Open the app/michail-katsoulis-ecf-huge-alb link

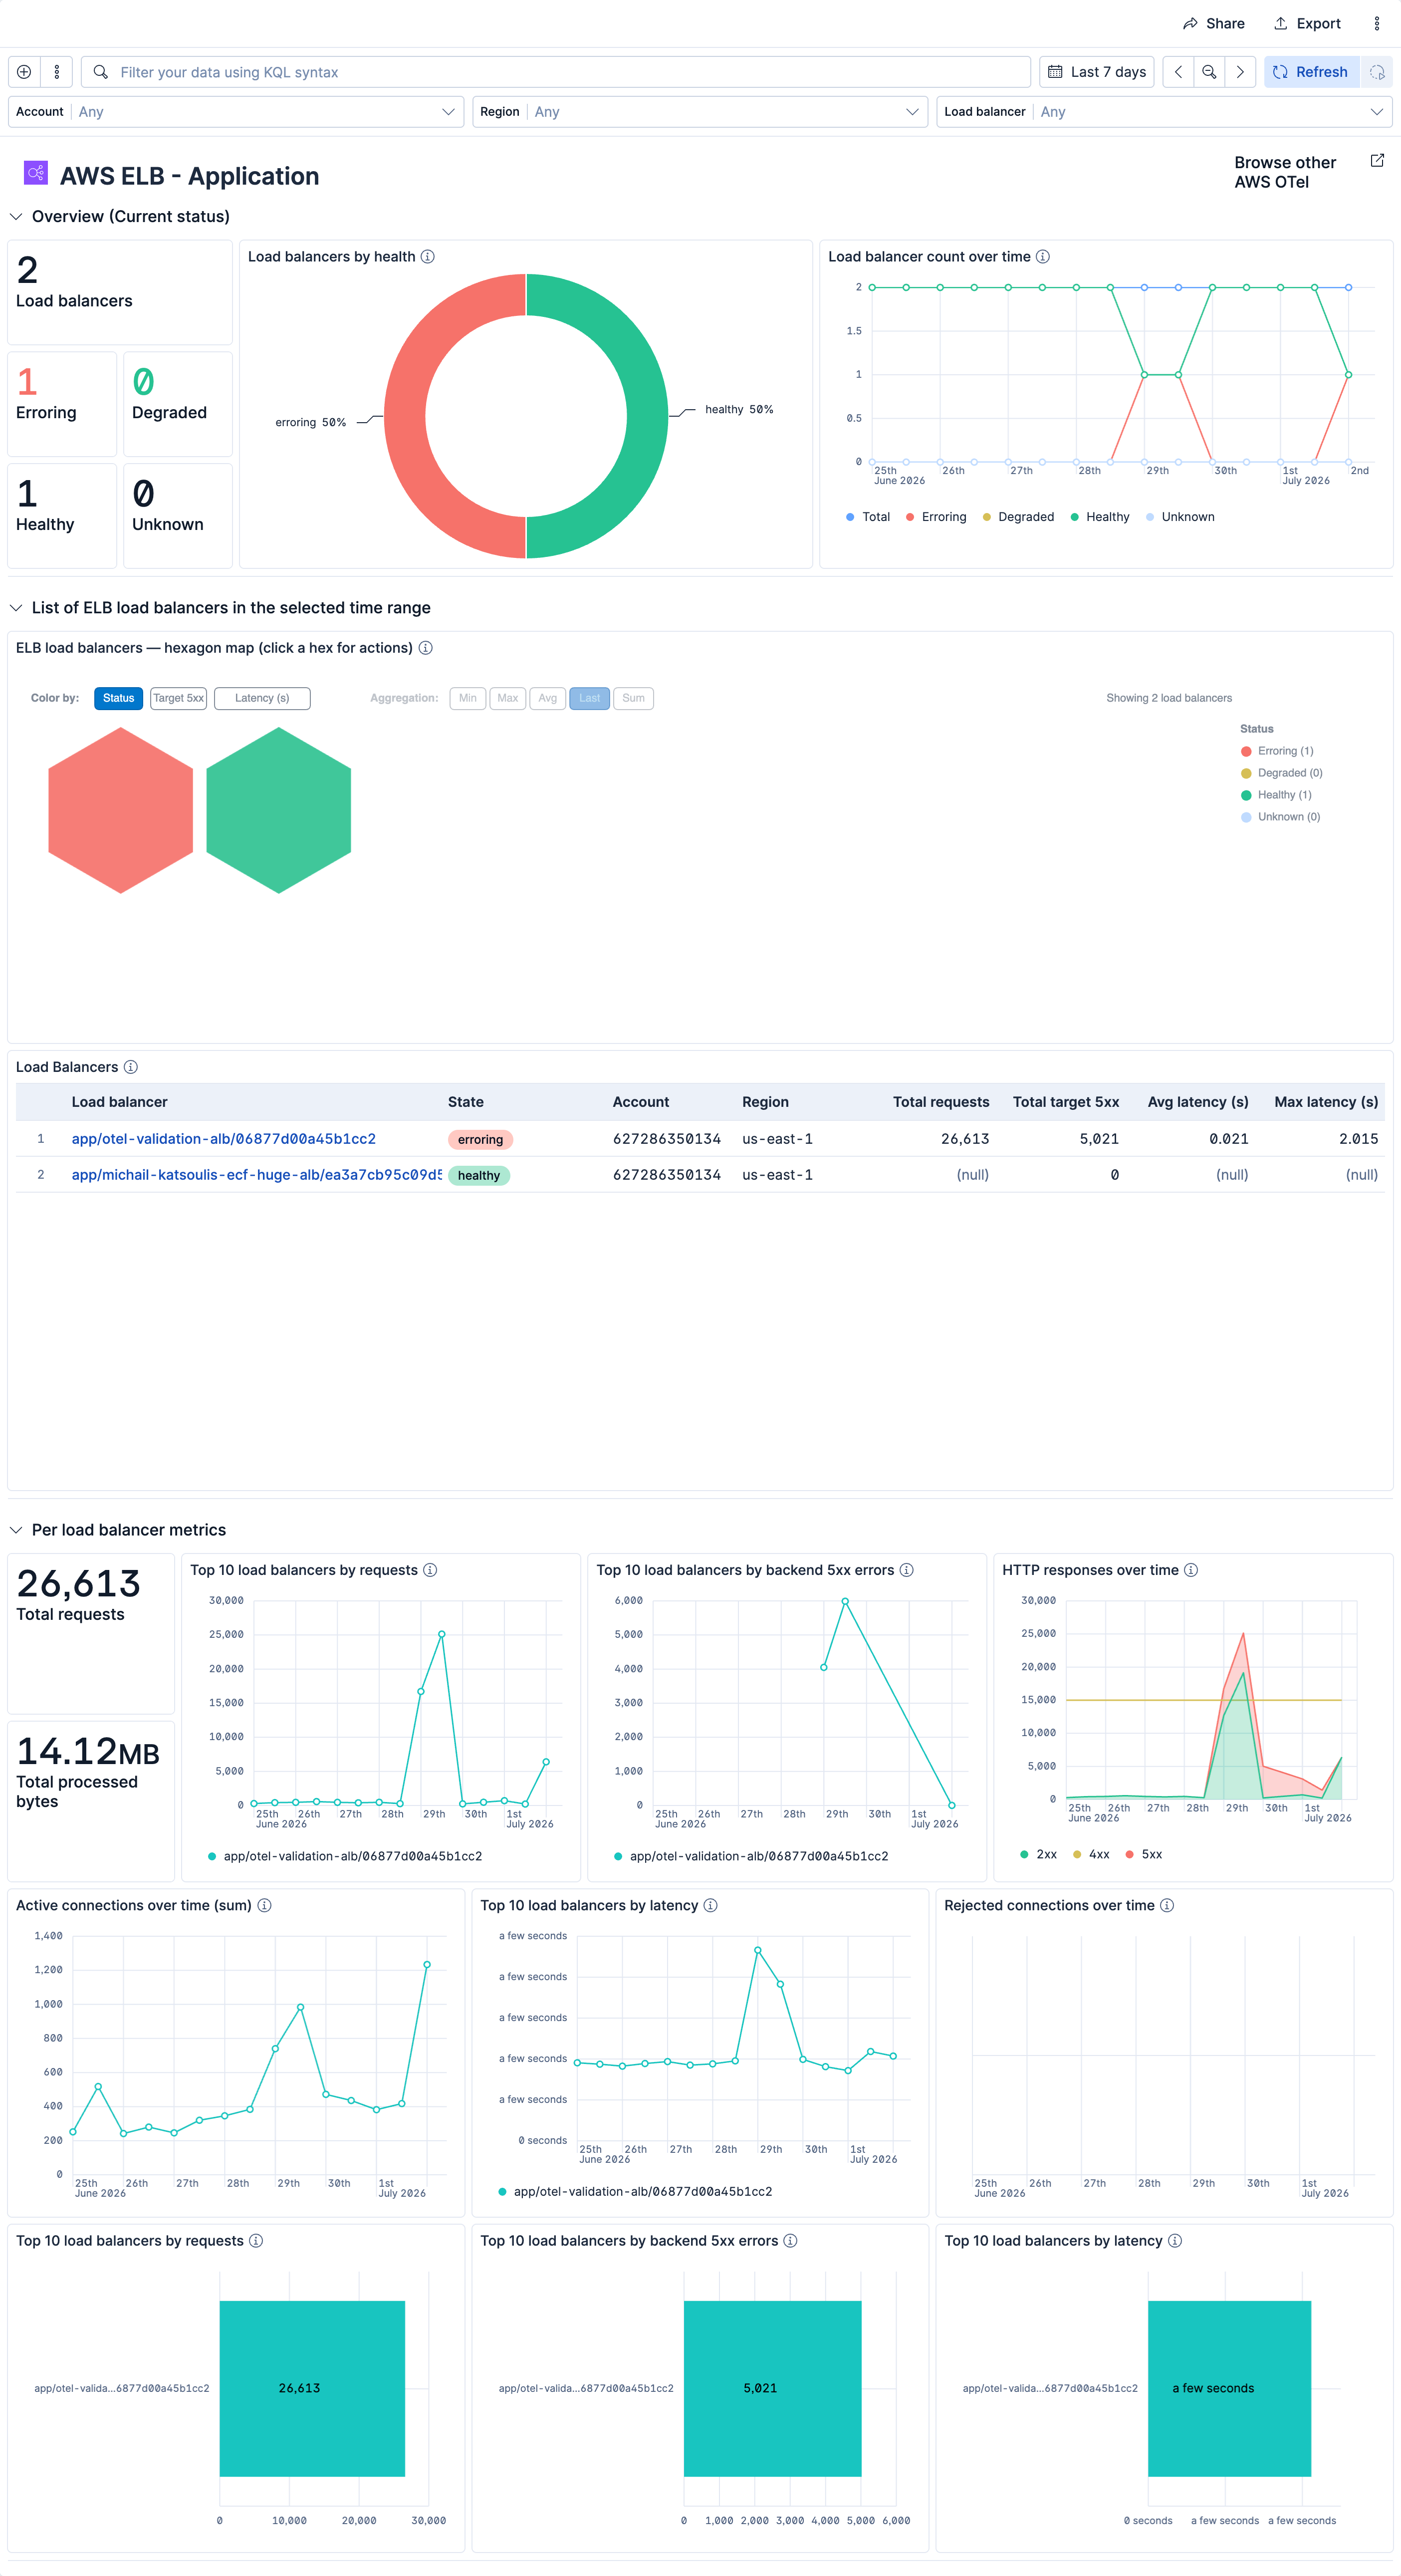[256, 1175]
